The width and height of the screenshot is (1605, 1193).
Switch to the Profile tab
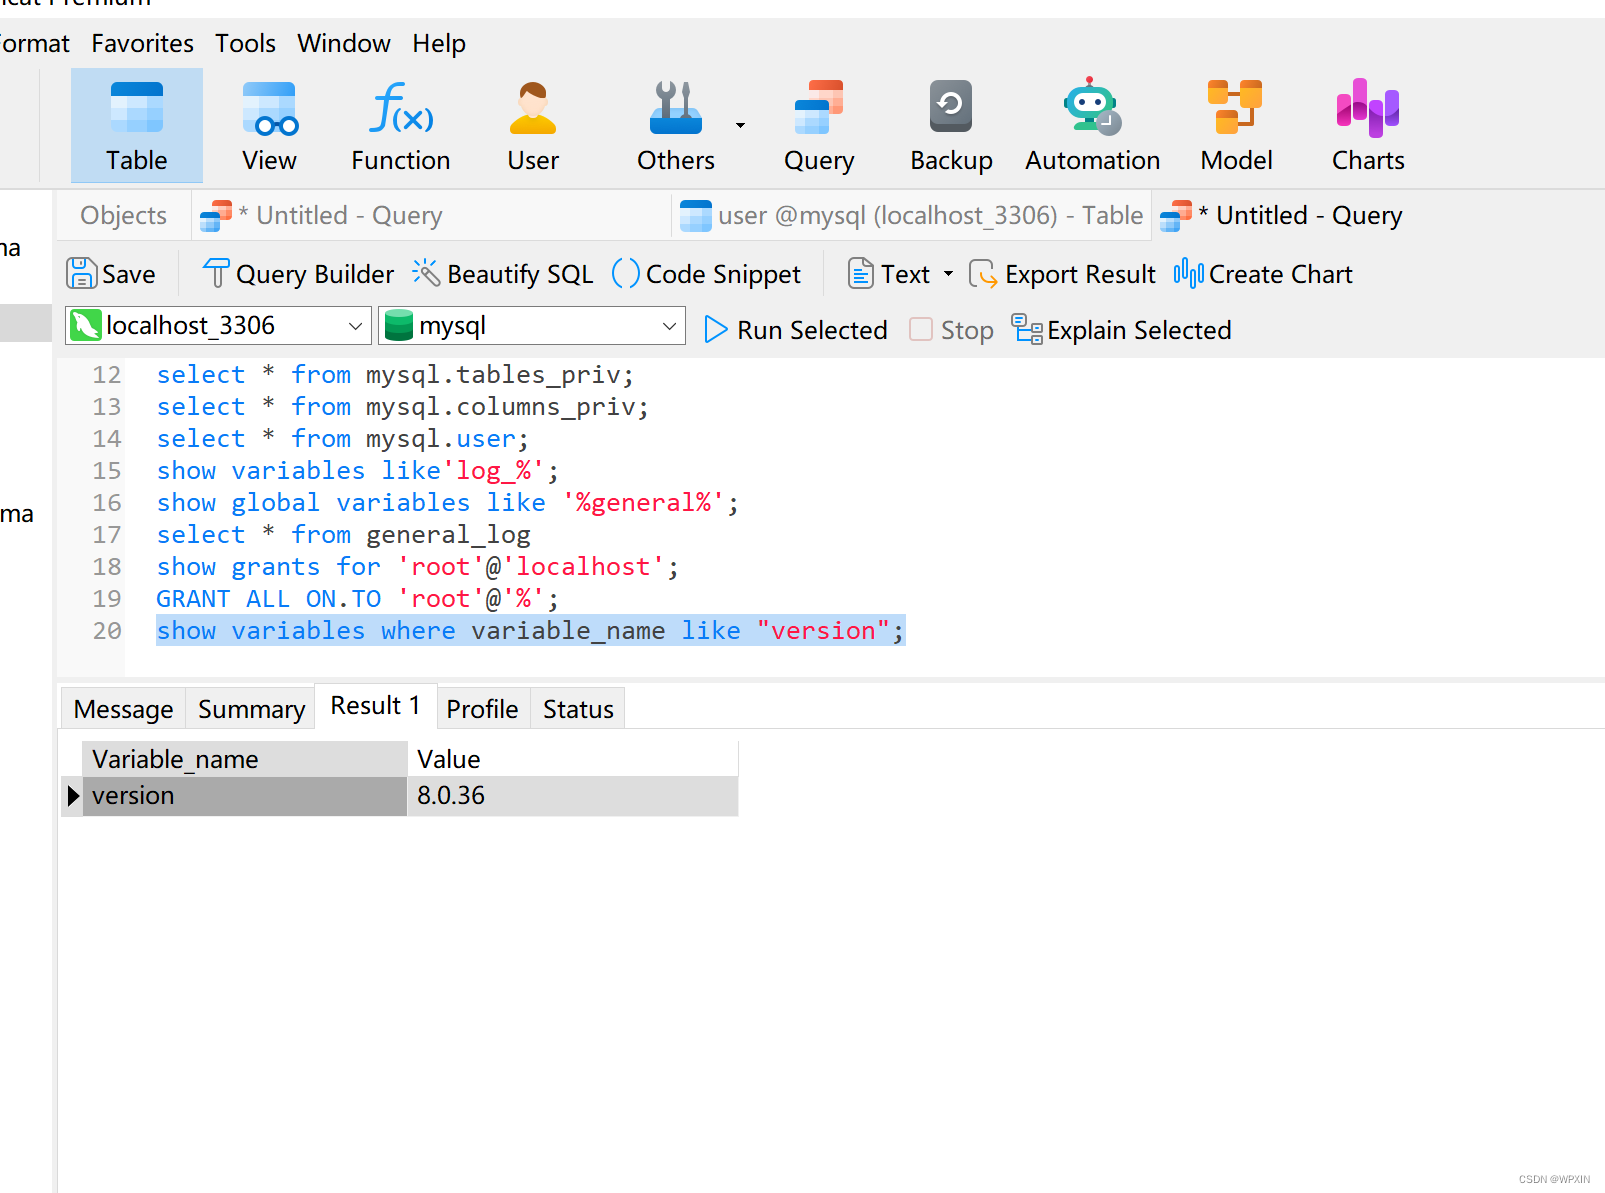click(482, 708)
